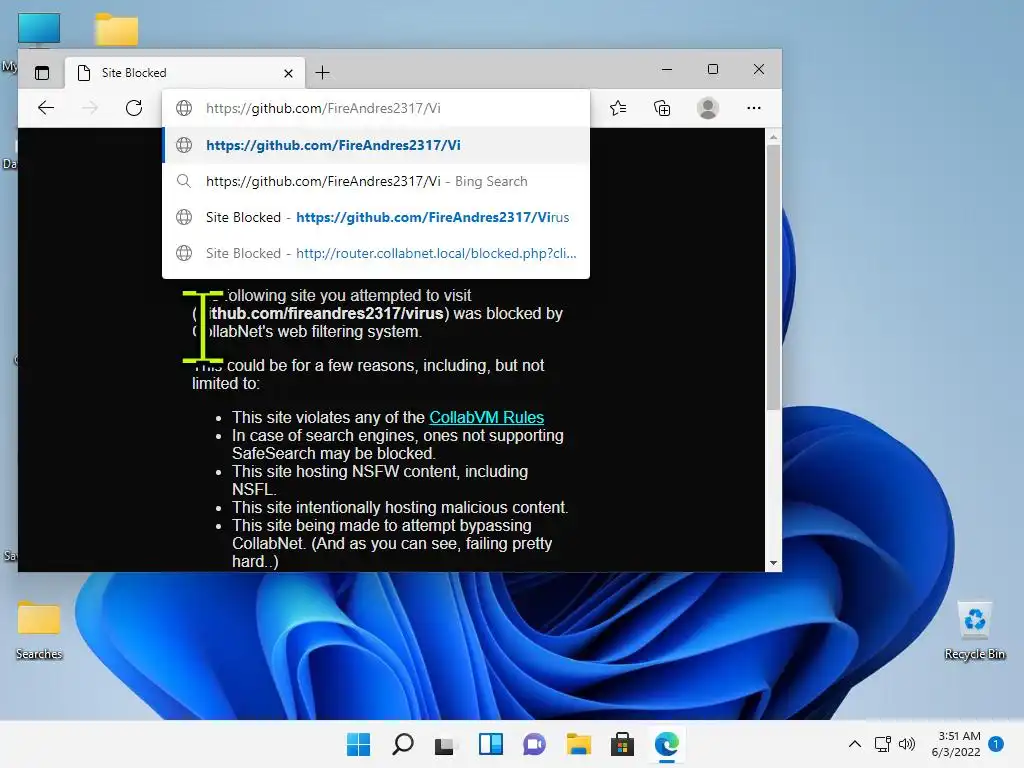
Task: Minimize the Edge browser window
Action: point(667,69)
